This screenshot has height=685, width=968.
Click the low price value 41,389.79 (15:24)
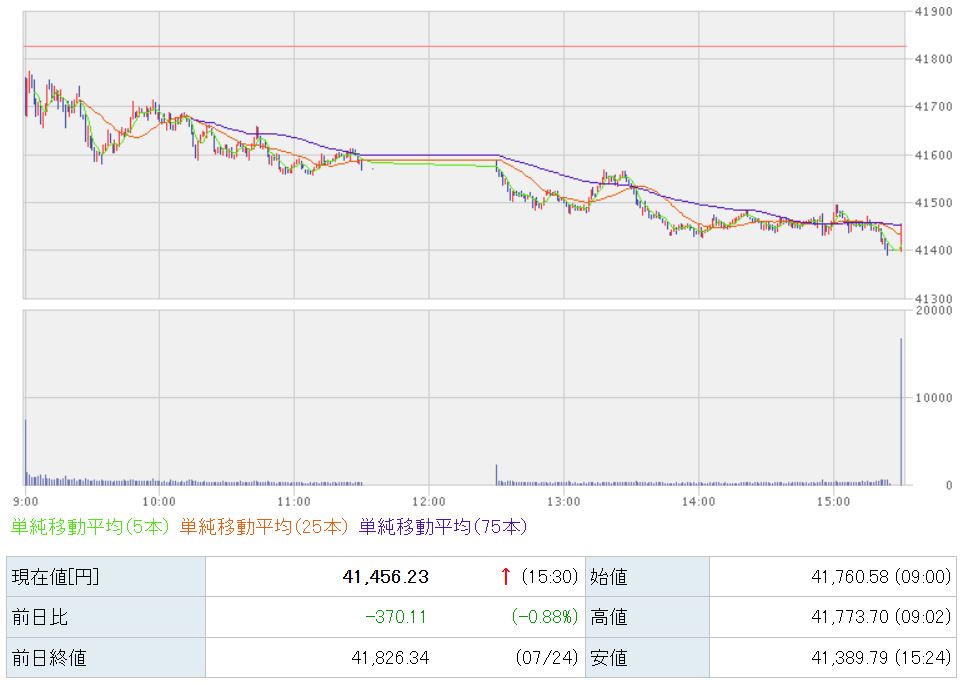click(x=881, y=658)
